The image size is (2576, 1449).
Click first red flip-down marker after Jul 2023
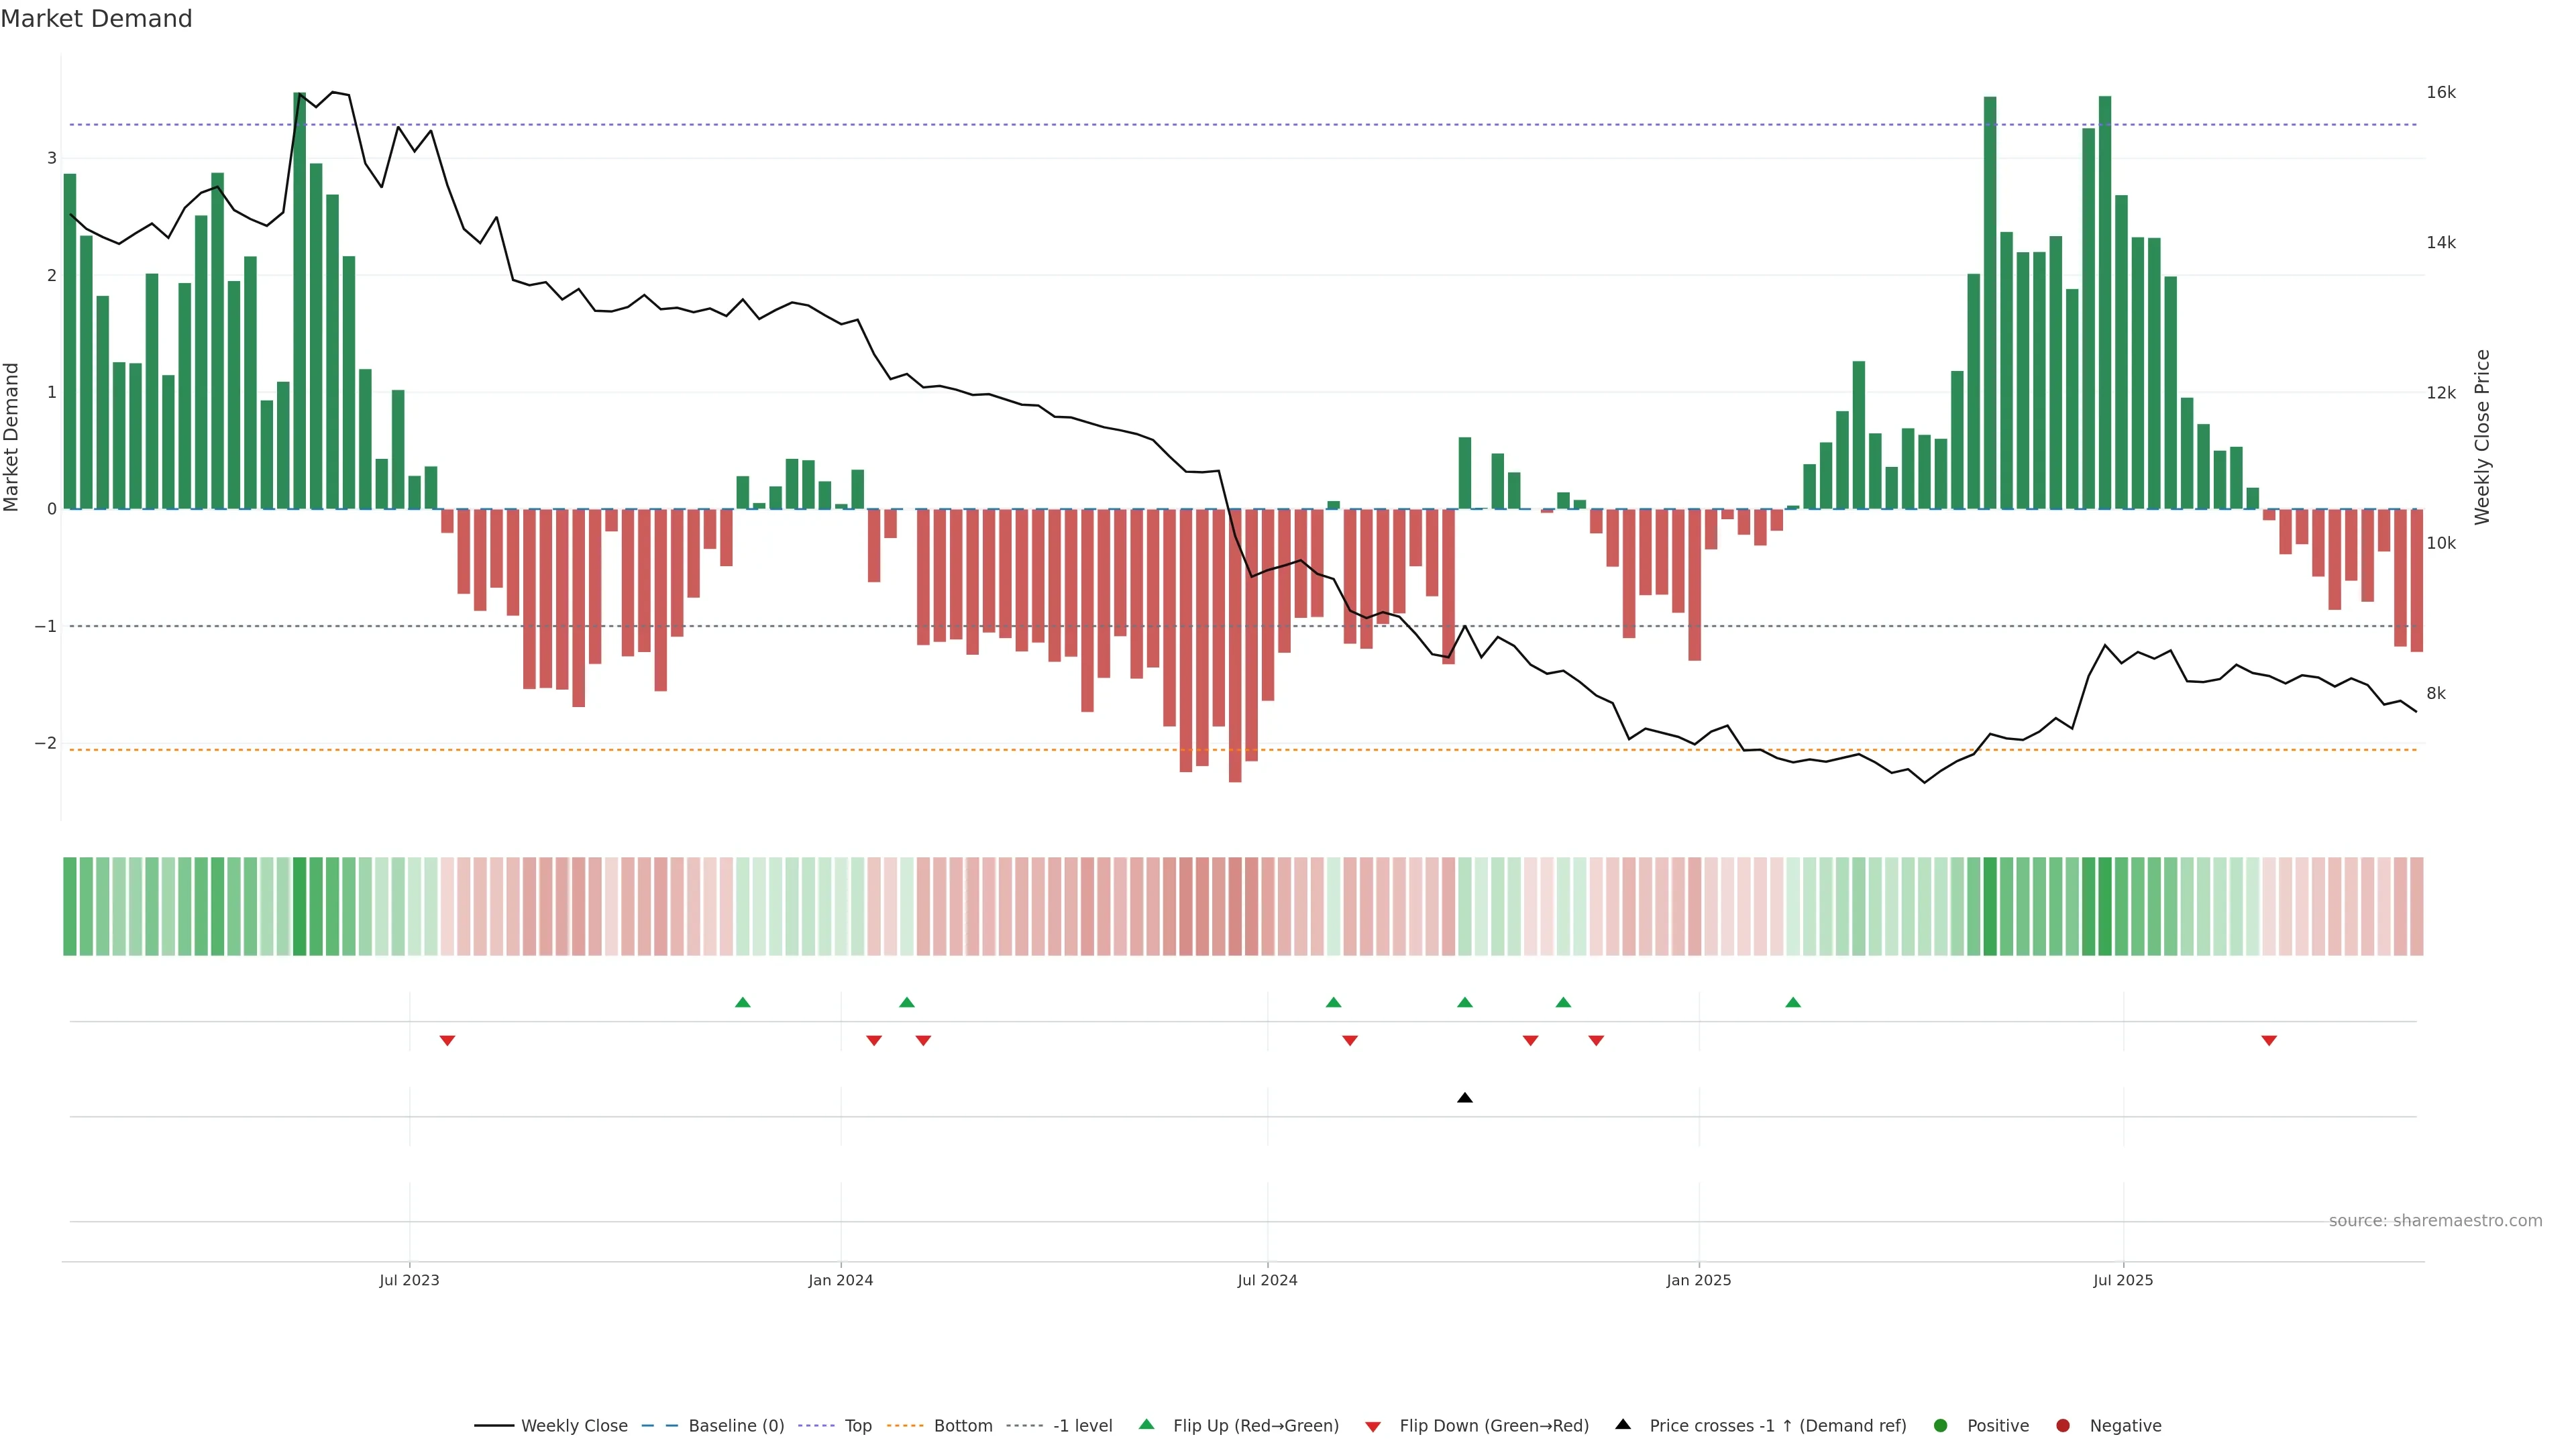[x=447, y=1041]
